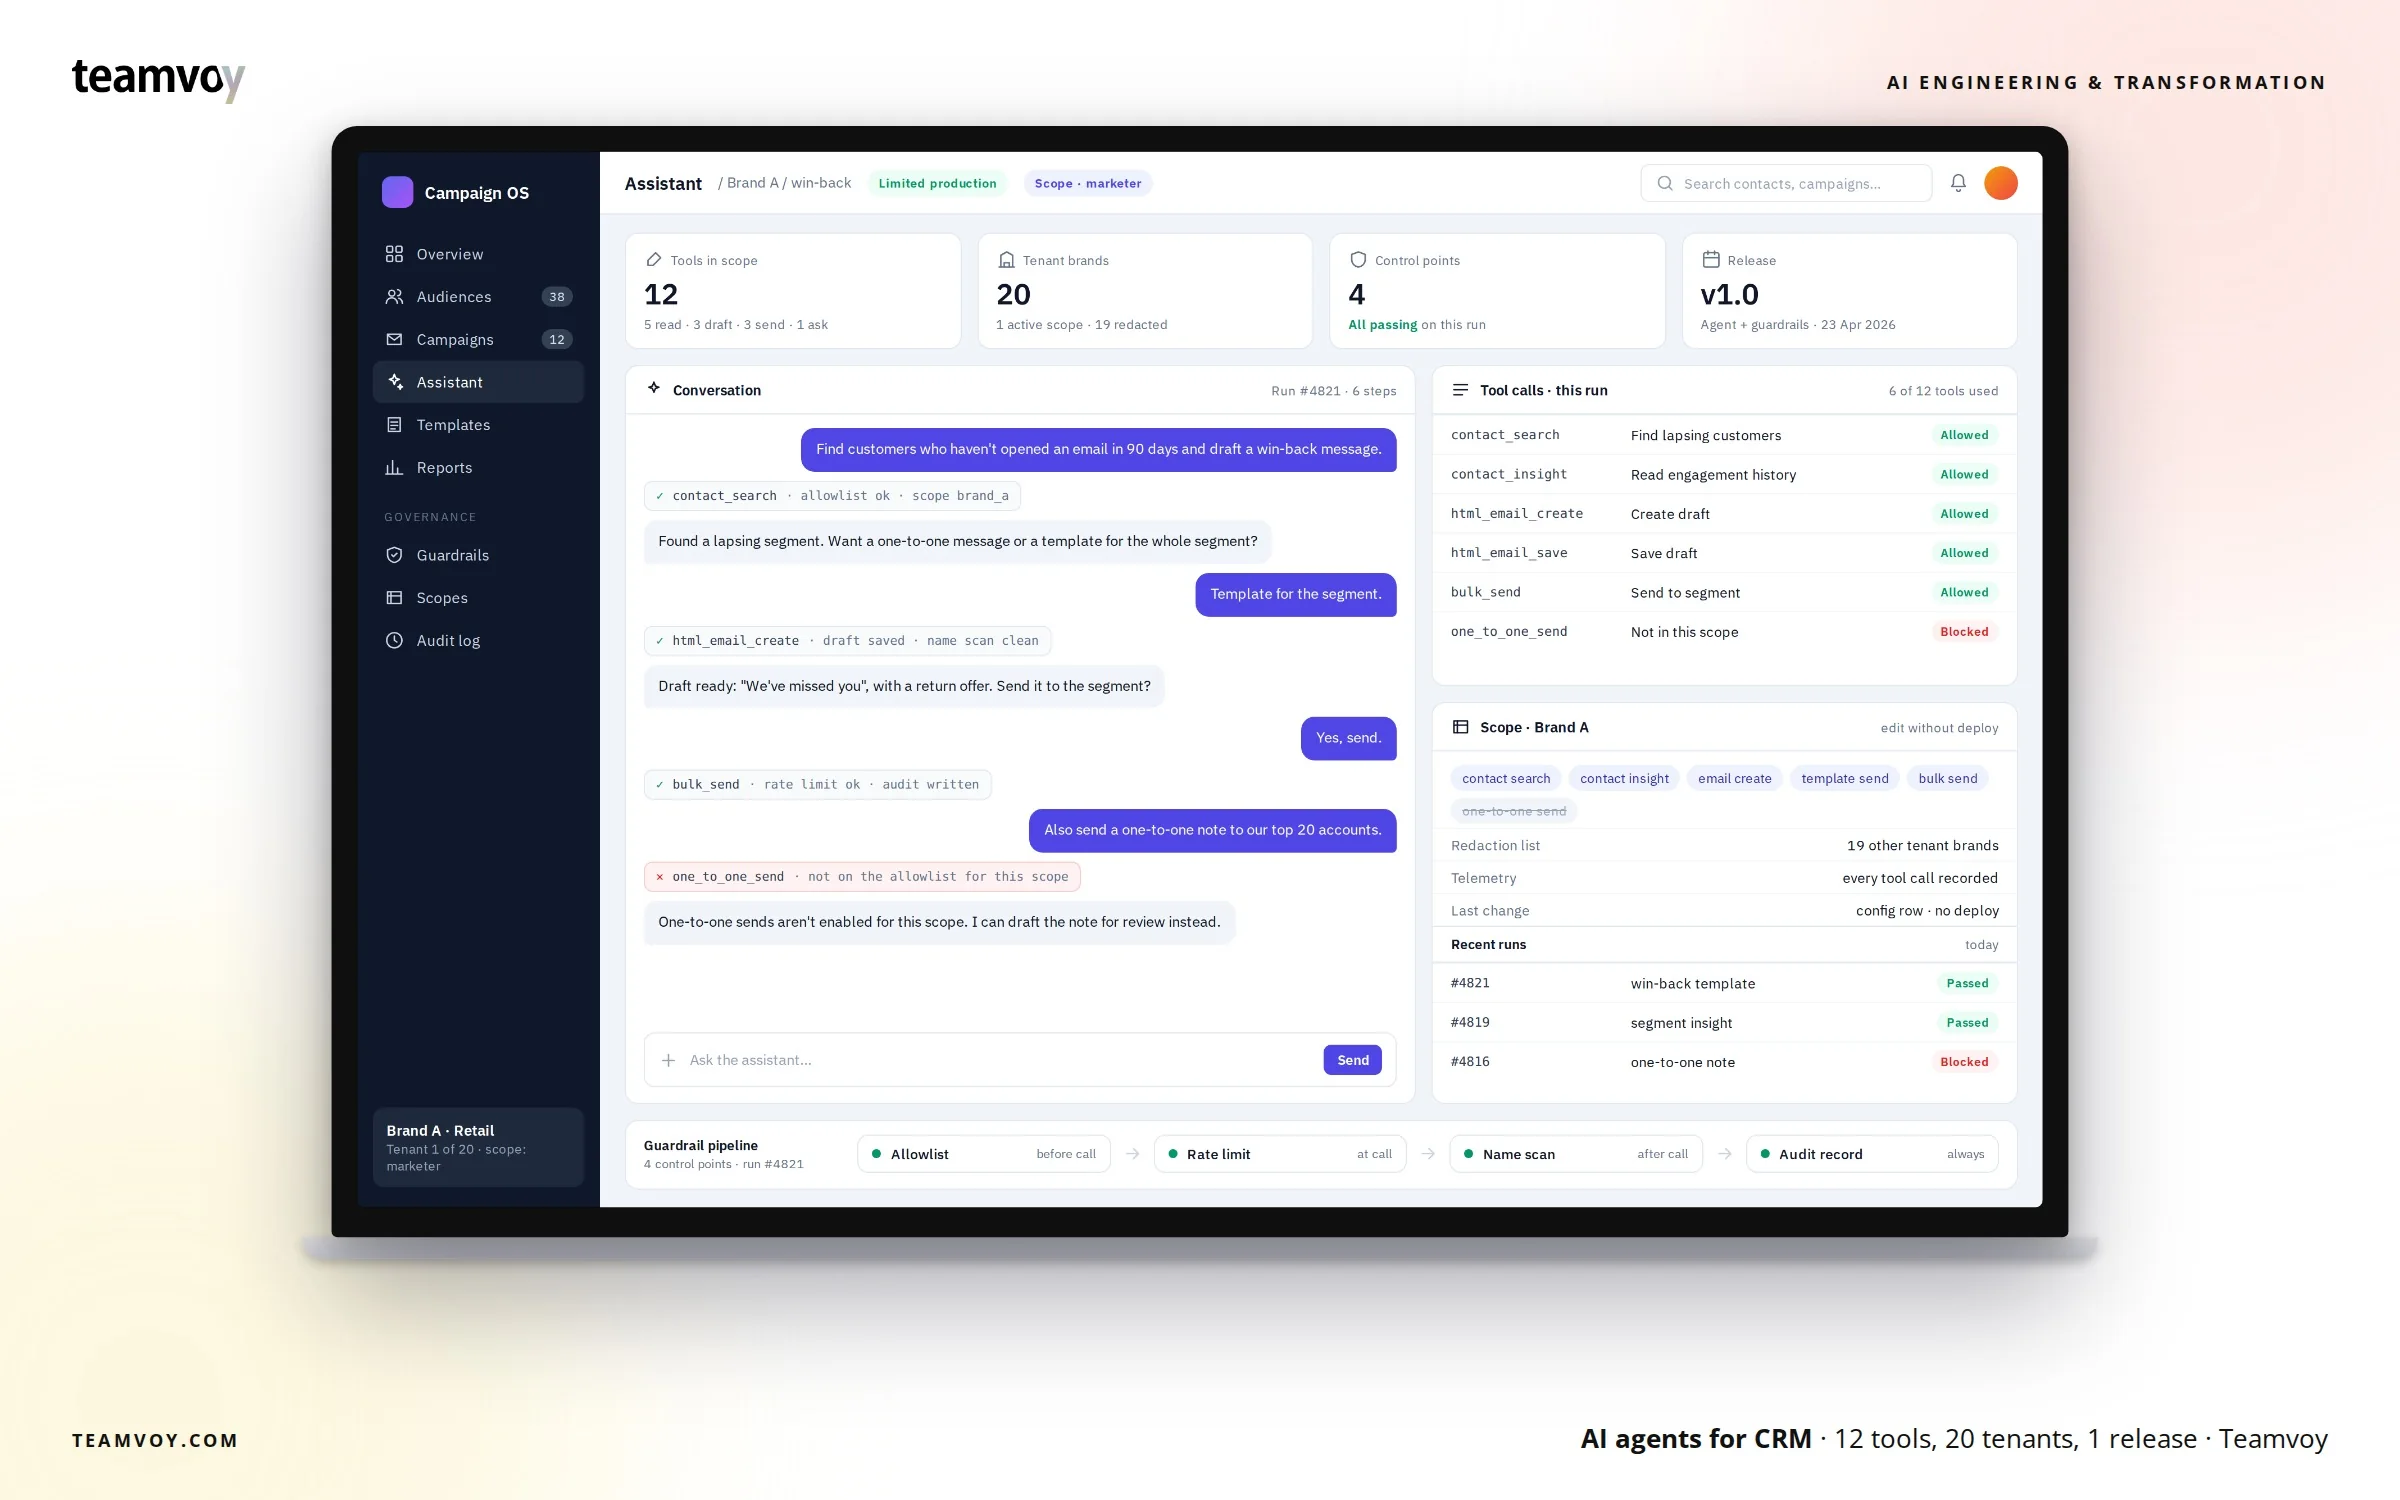Click the Tool calls list icon
The width and height of the screenshot is (2400, 1500).
1460,390
